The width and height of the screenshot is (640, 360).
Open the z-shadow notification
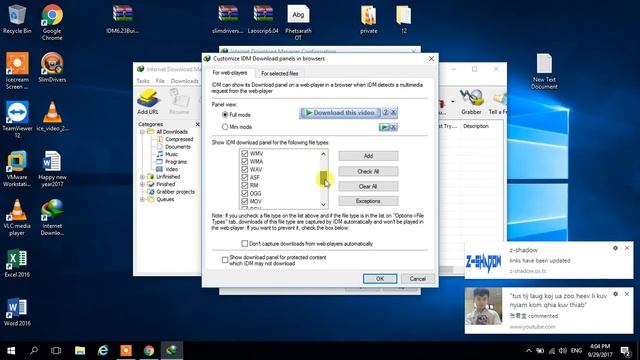(549, 260)
